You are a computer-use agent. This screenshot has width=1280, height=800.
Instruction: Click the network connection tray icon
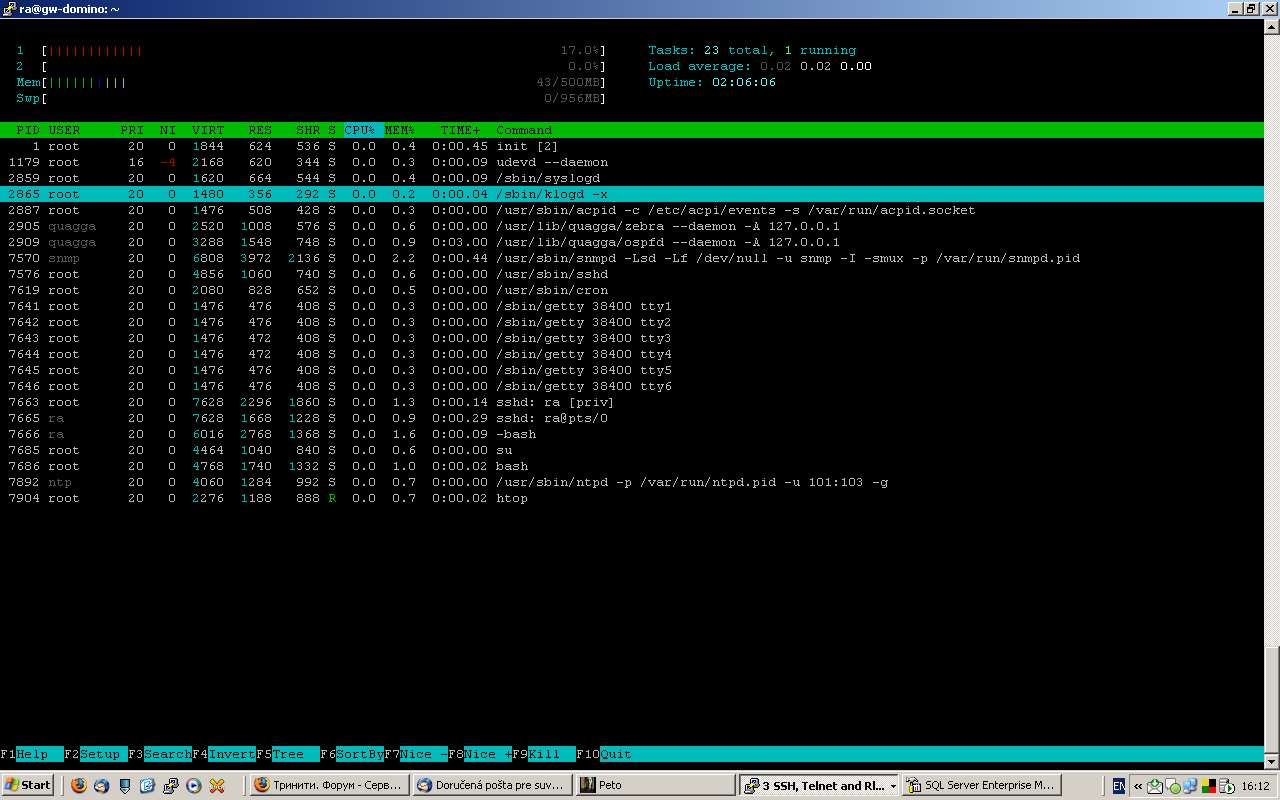pos(1190,786)
